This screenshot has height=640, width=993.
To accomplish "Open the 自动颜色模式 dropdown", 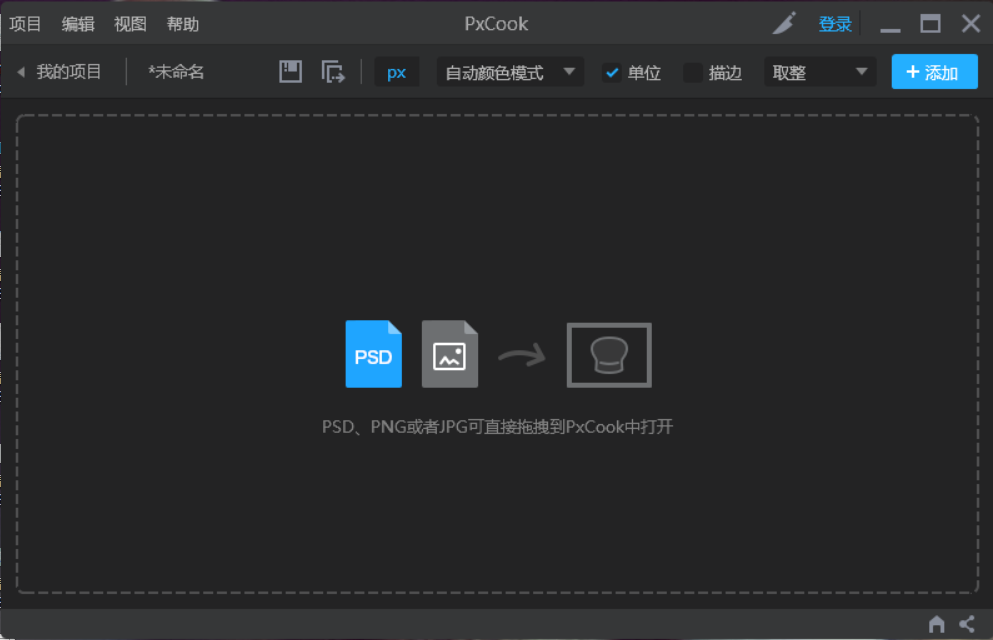I will point(510,72).
